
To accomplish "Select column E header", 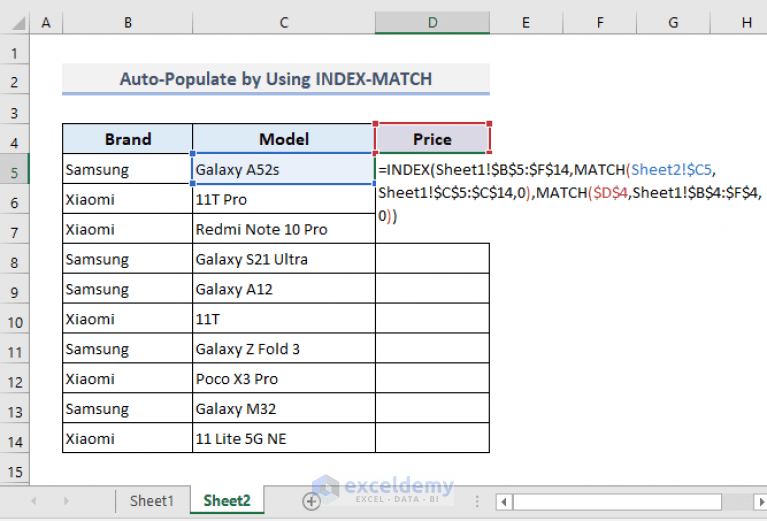I will point(526,23).
